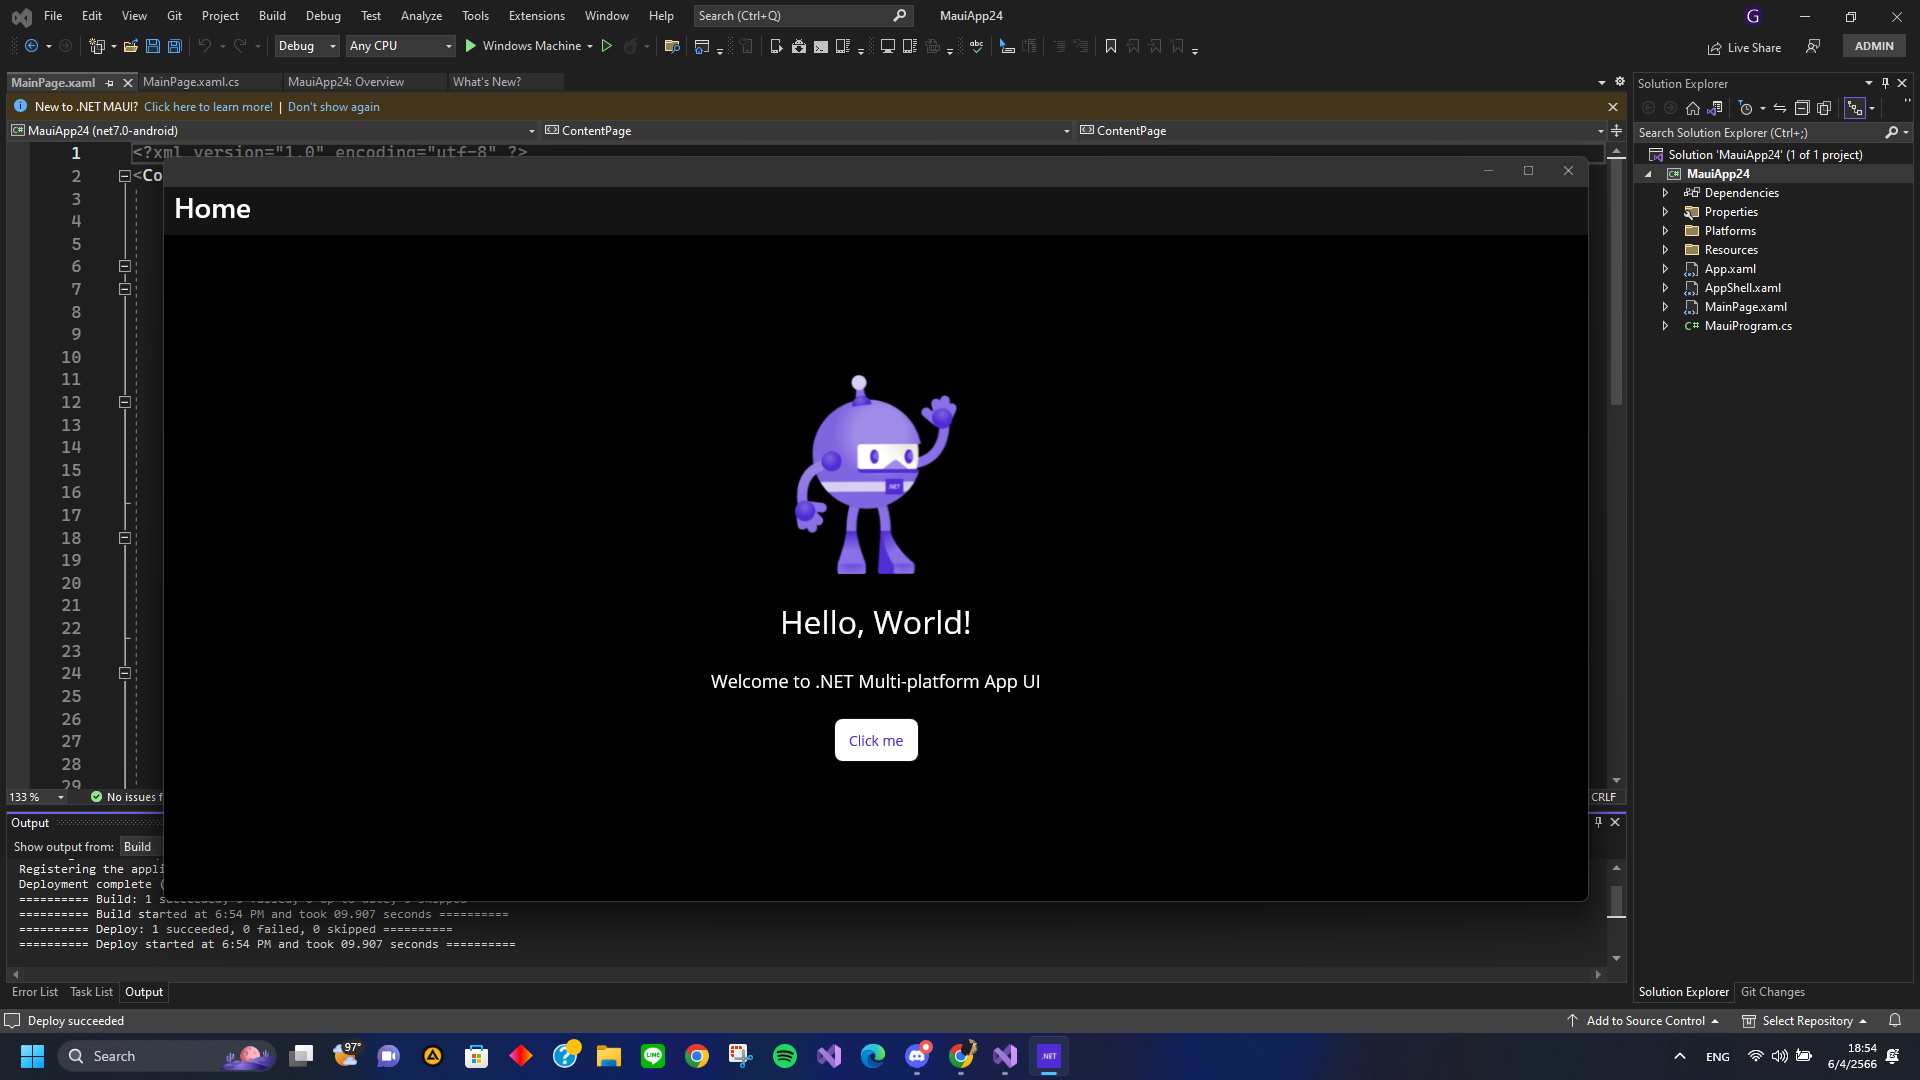Pin the Output window
Image resolution: width=1920 pixels, height=1080 pixels.
[x=1599, y=821]
